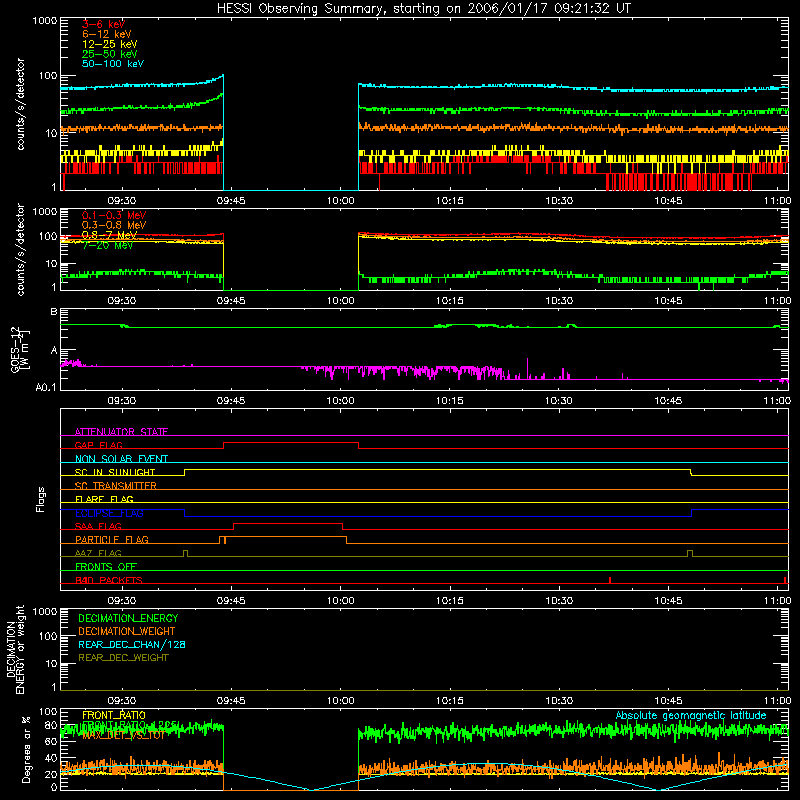Select the 6-12 keV legend label
This screenshot has width=800, height=800.
tap(107, 34)
